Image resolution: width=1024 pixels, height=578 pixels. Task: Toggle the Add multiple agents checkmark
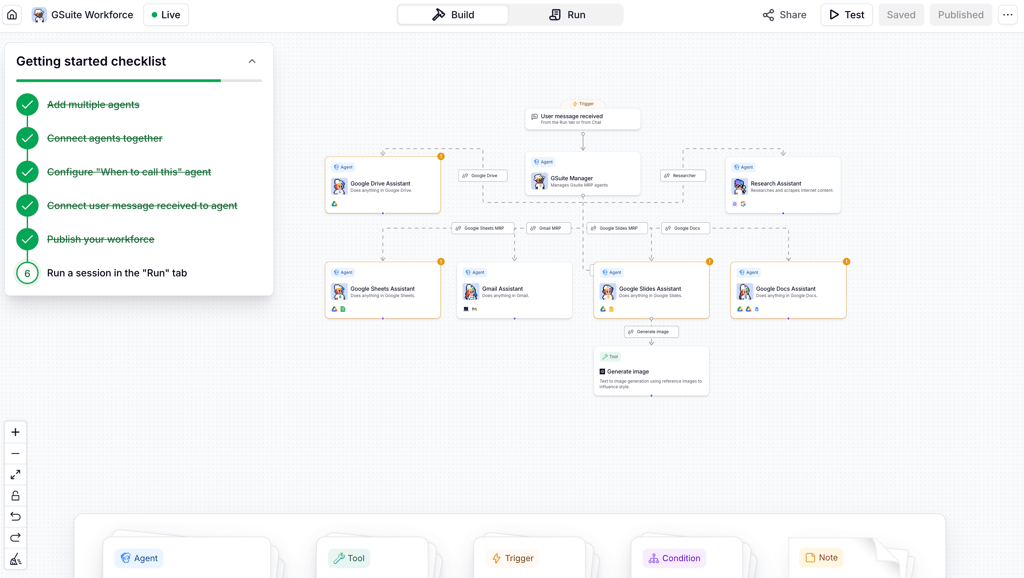27,104
